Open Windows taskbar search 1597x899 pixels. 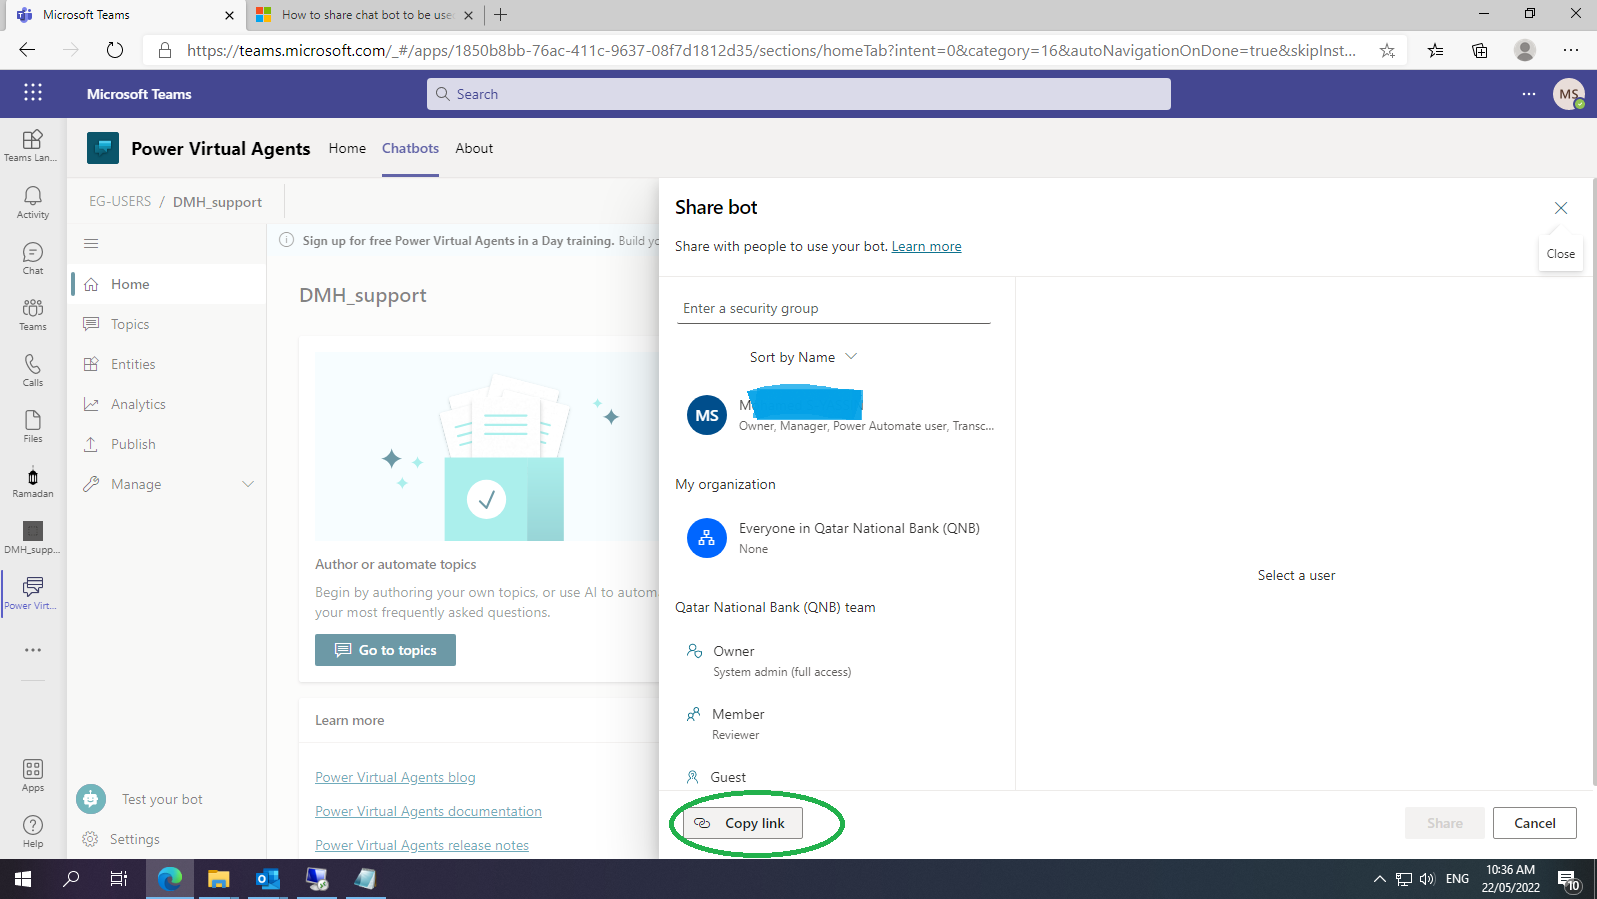(x=71, y=879)
